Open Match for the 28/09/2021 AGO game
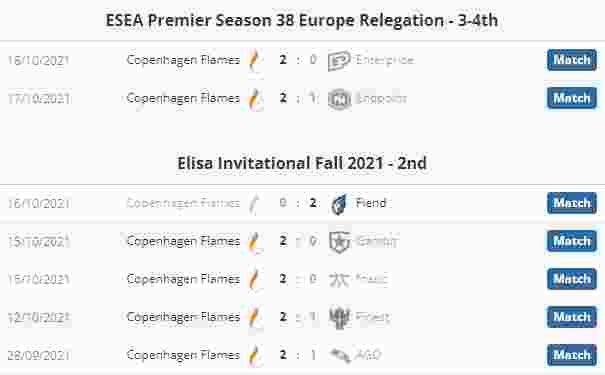 tap(572, 355)
